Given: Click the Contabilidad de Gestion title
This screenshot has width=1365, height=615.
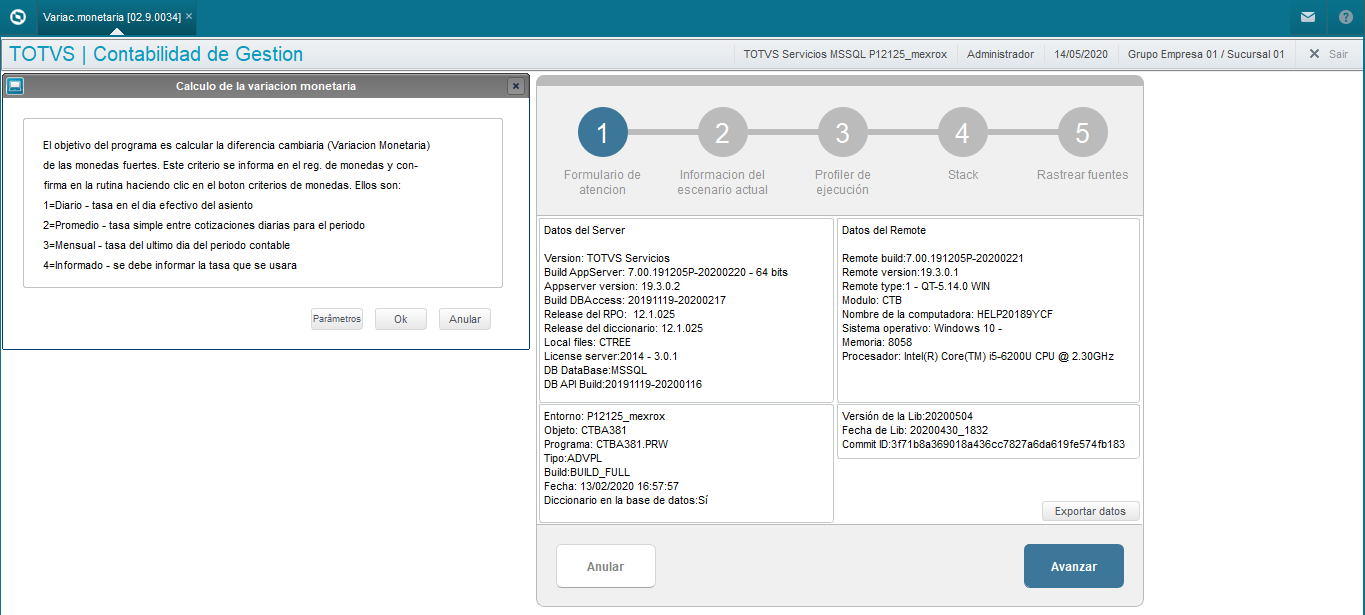Looking at the screenshot, I should 198,54.
